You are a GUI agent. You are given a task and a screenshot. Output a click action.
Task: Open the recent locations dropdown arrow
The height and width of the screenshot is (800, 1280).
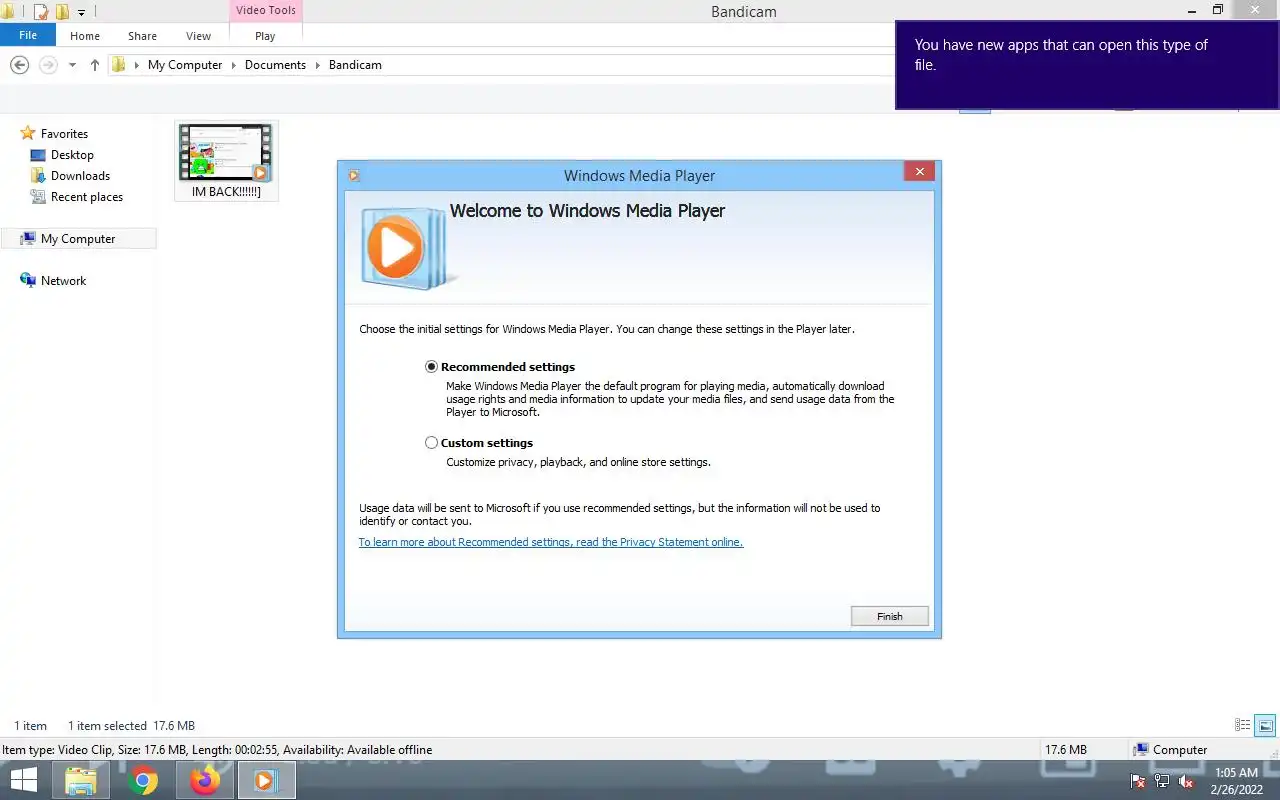(72, 66)
